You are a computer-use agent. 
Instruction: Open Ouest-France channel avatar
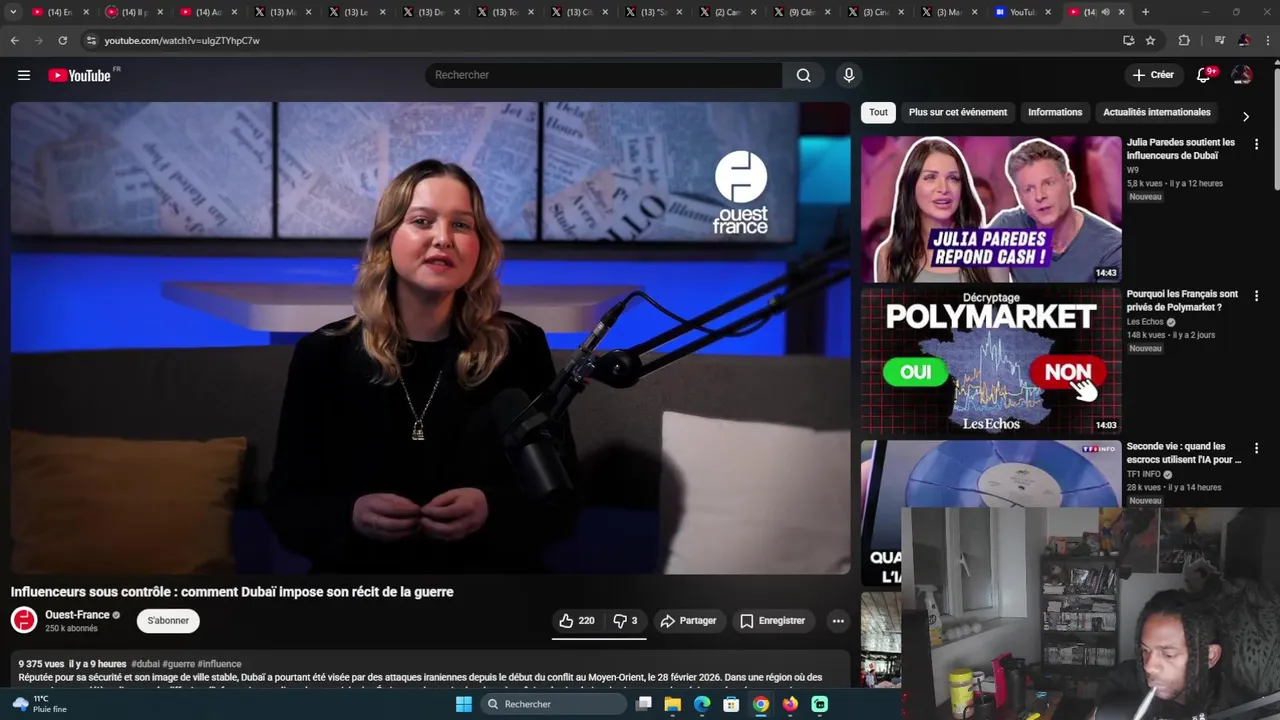pos(24,620)
